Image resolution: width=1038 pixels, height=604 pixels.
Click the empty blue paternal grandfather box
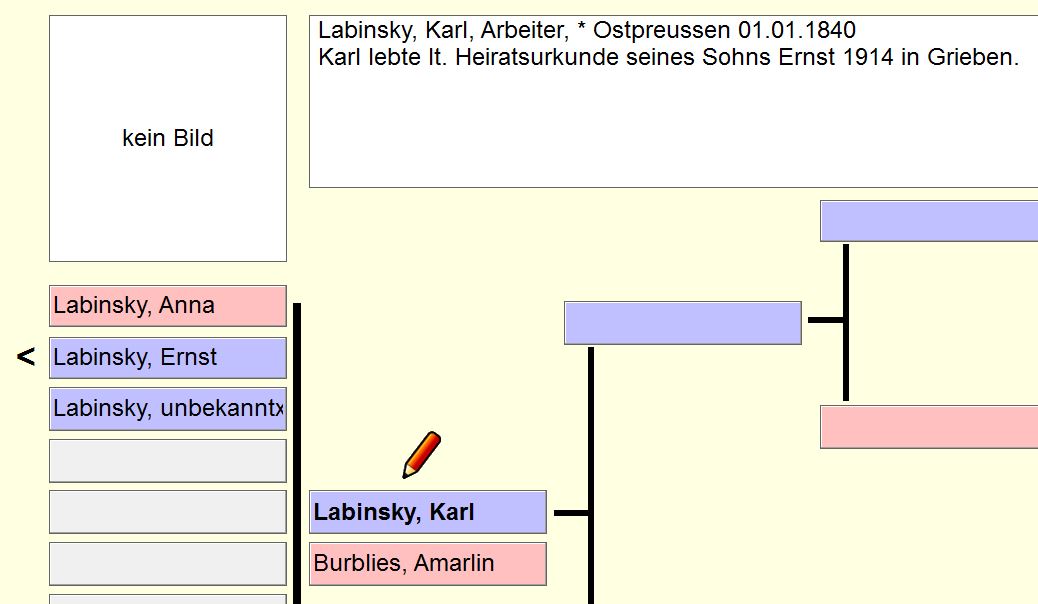(x=928, y=221)
